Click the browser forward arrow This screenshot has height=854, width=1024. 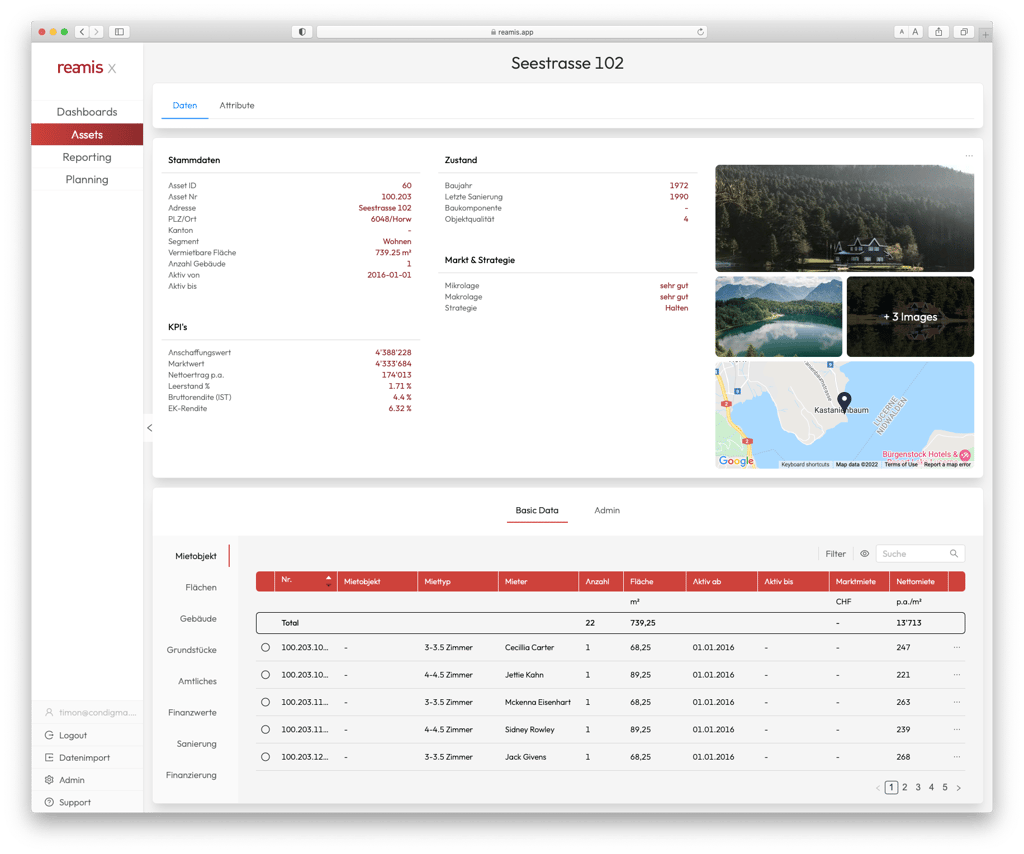pos(97,31)
